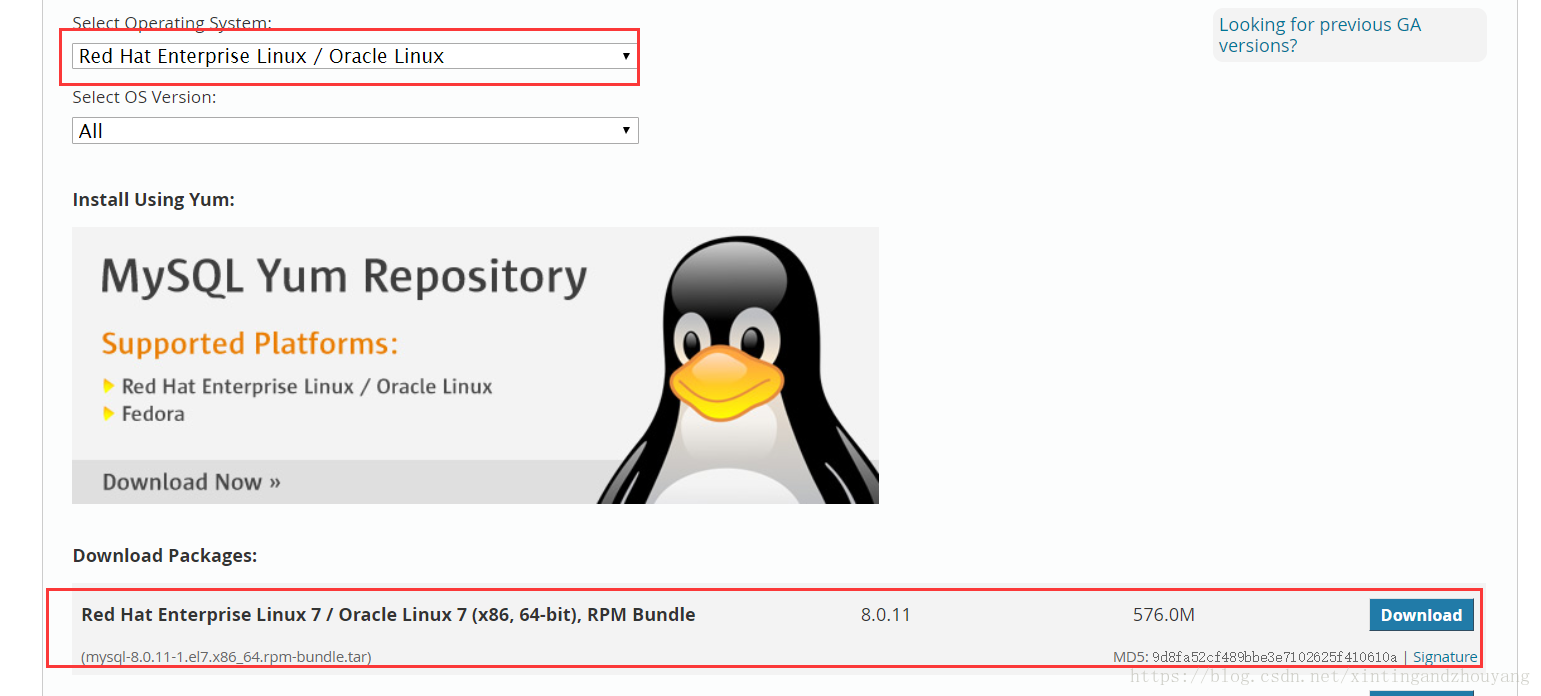Open the Select OS Version dropdown

point(355,131)
